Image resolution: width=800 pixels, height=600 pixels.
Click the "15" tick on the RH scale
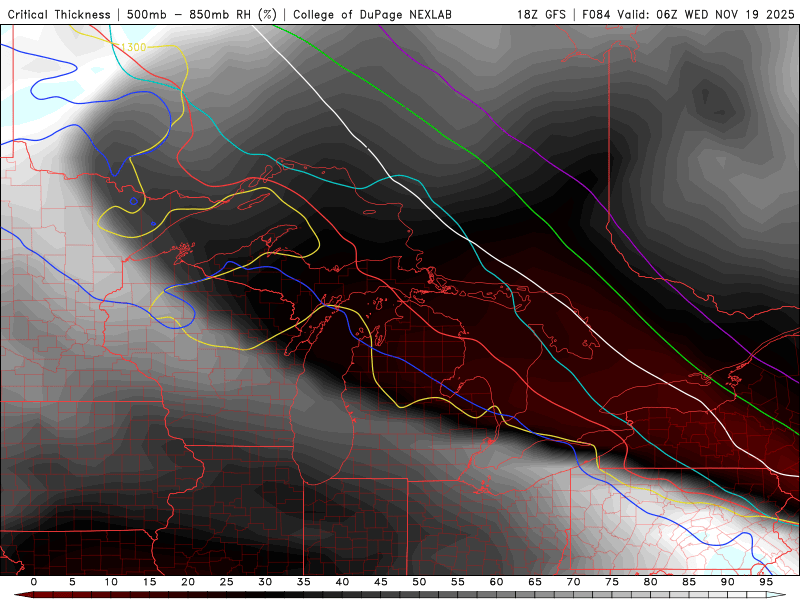149,582
